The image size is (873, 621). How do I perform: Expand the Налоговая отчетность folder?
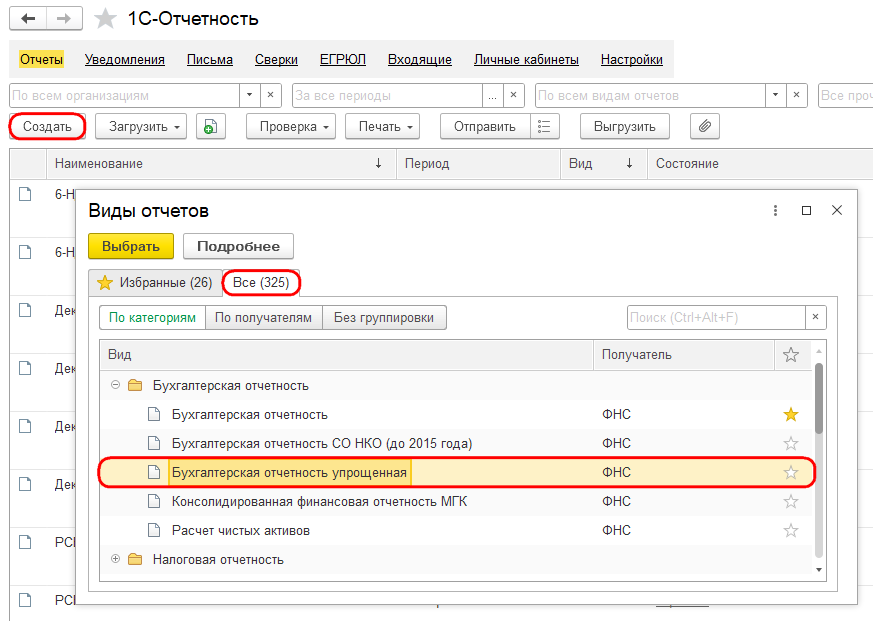point(115,559)
